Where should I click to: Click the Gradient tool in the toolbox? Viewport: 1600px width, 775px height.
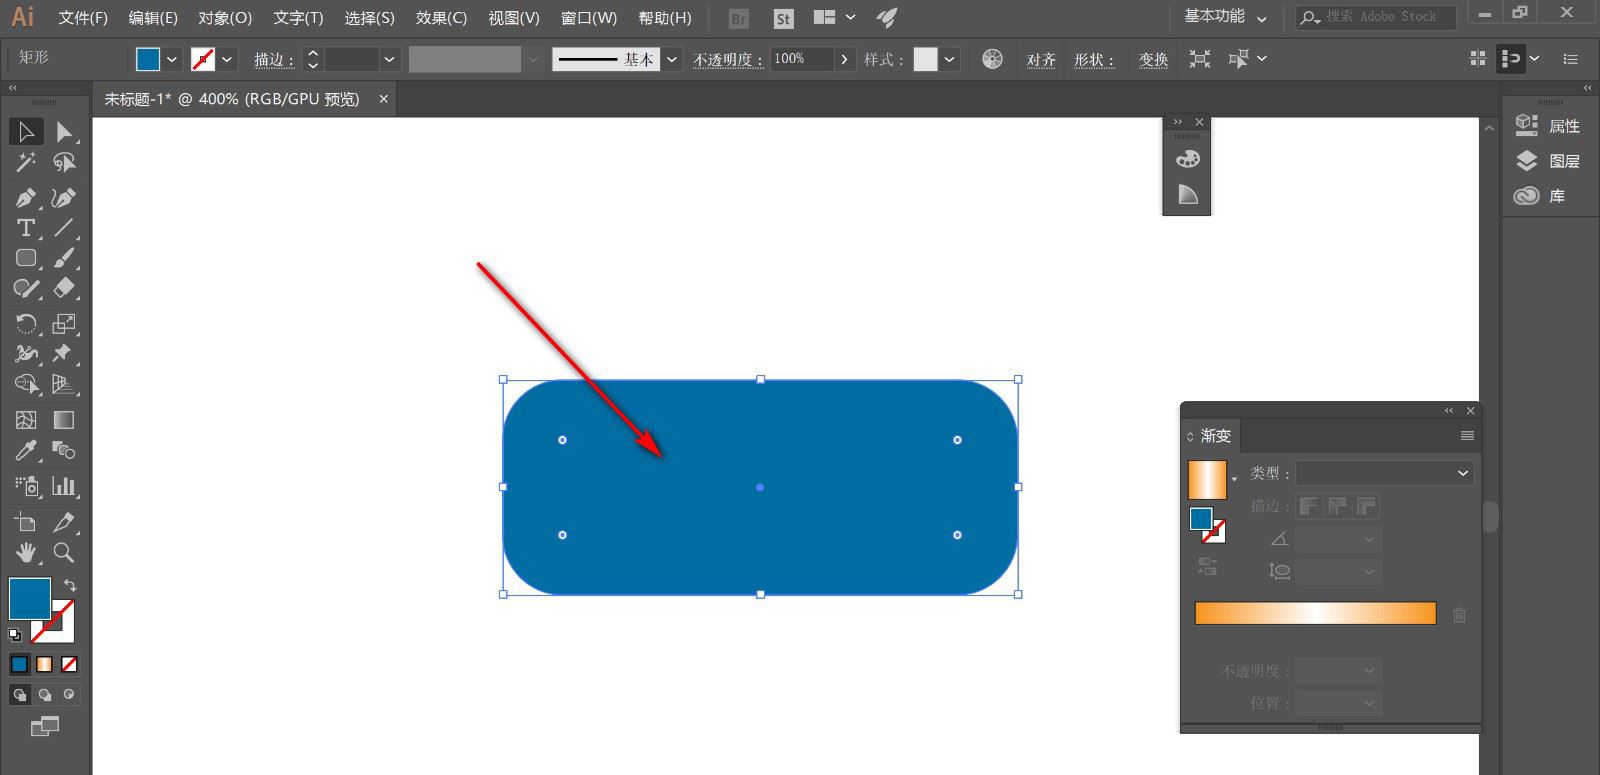click(x=64, y=420)
